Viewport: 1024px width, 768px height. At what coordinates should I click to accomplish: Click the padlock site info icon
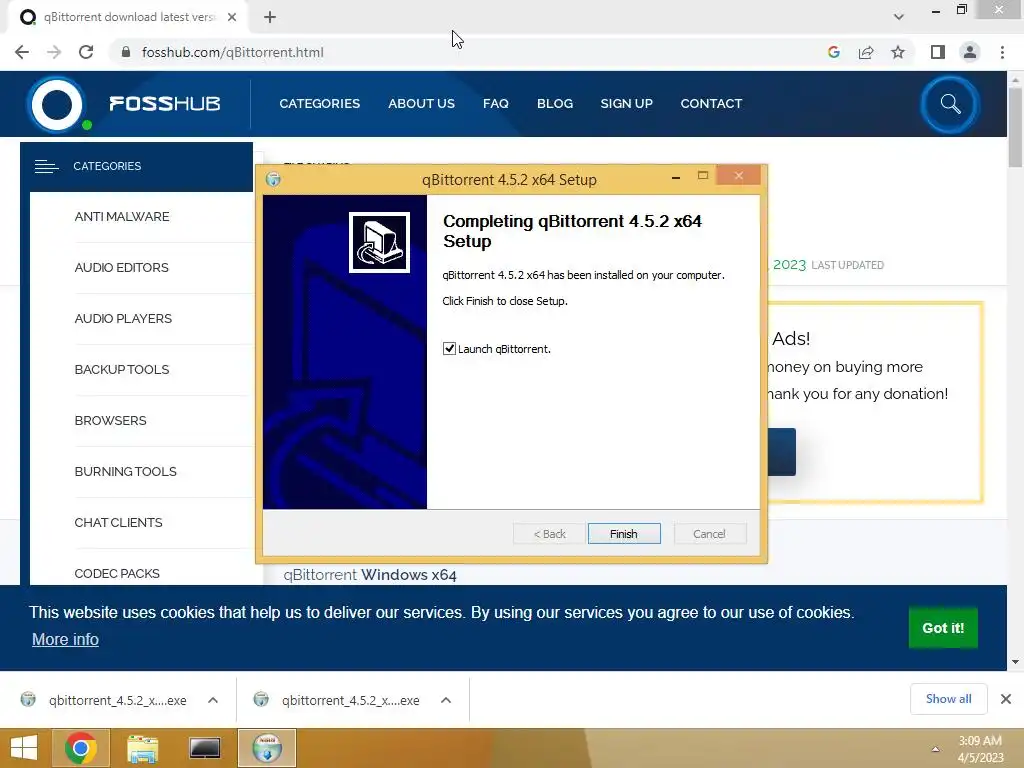[126, 52]
